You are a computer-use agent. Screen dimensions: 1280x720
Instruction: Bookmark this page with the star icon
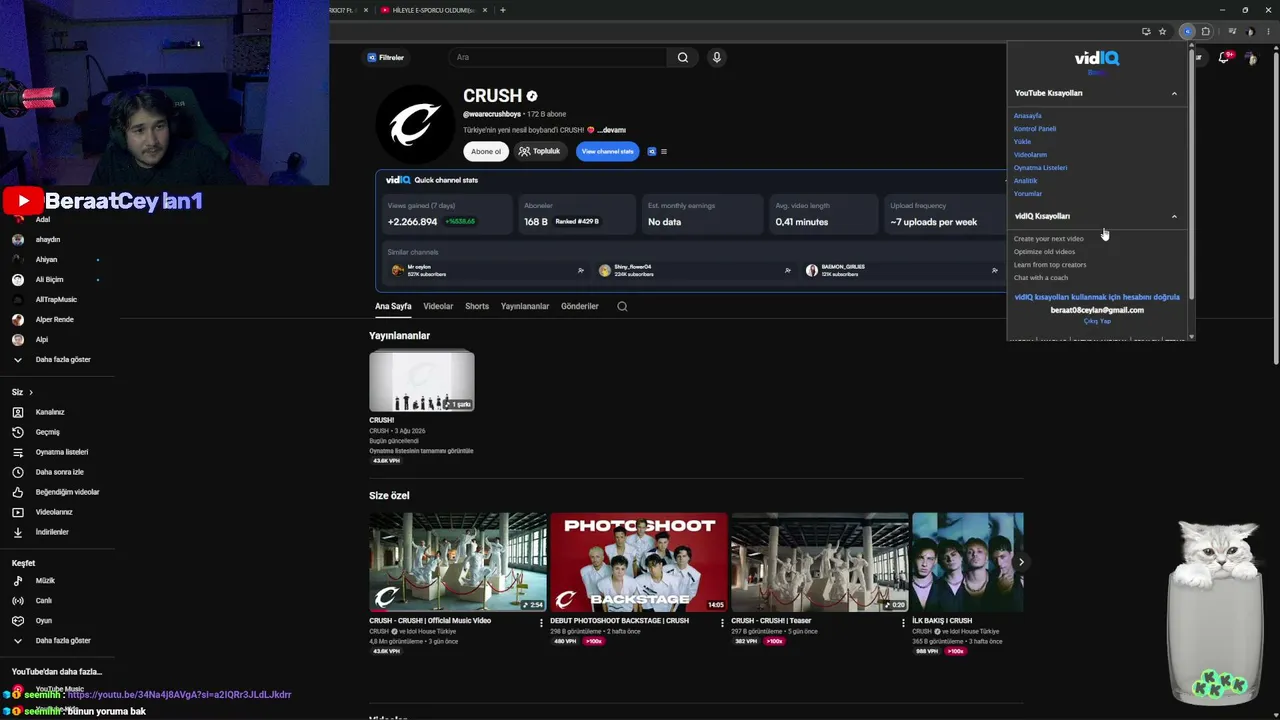click(1162, 31)
